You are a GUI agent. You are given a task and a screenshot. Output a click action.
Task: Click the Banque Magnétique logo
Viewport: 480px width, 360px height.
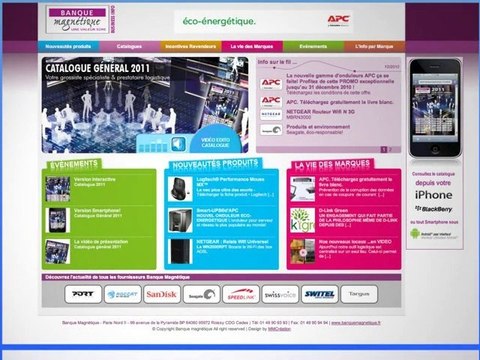pyautogui.click(x=79, y=20)
